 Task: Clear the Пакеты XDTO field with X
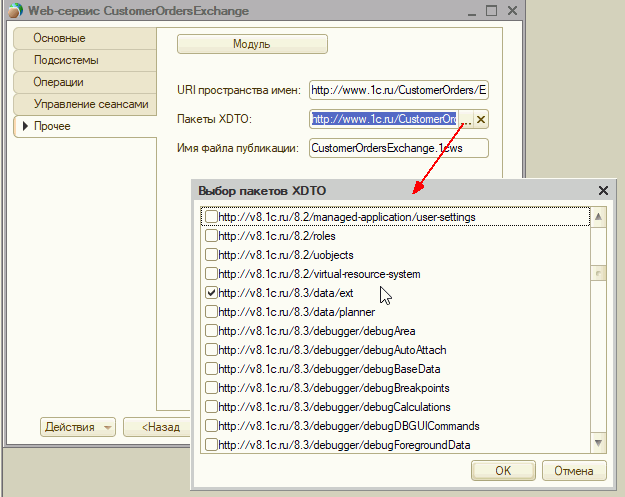481,119
